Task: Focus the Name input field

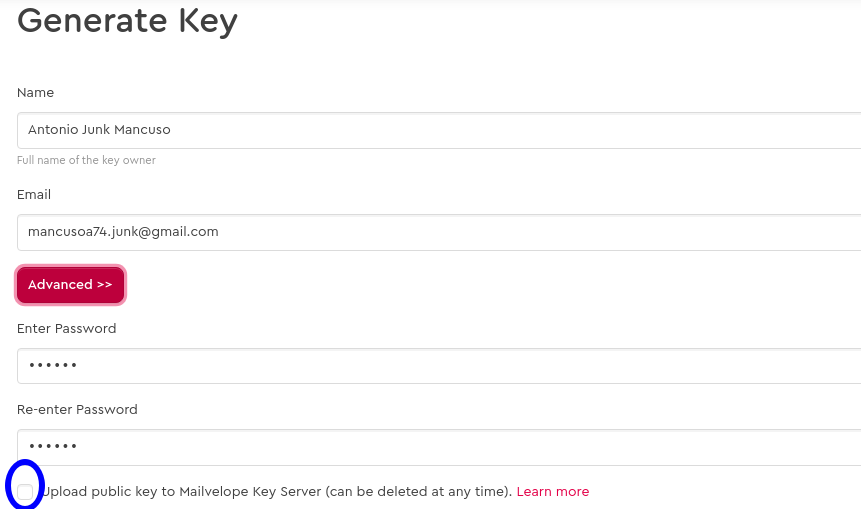Action: click(439, 130)
